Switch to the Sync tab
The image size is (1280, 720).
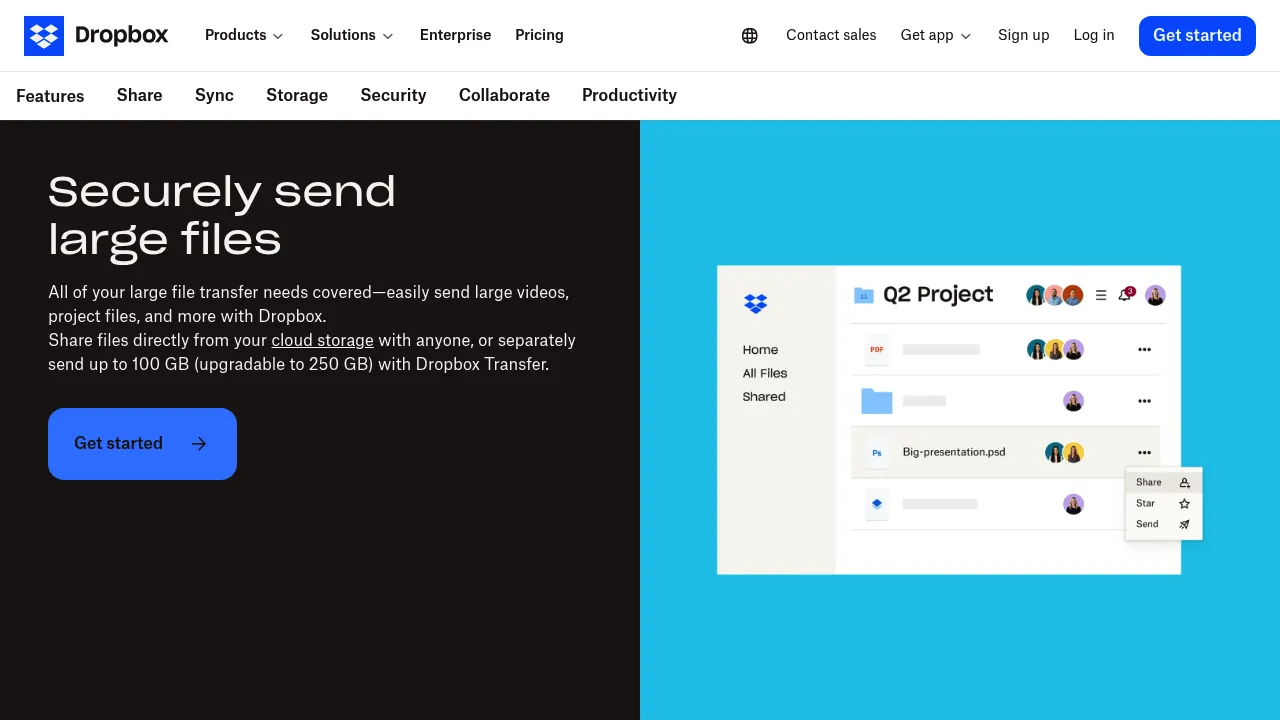(214, 95)
